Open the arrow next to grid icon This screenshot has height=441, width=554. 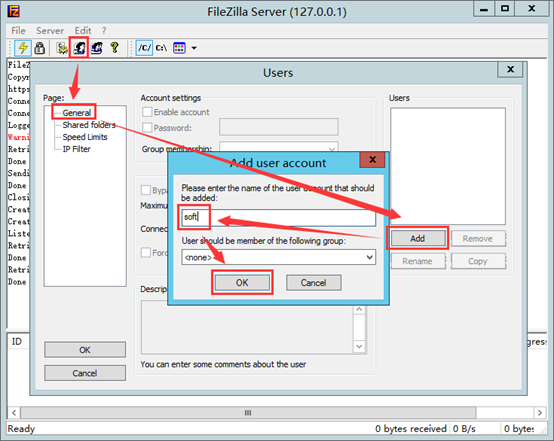194,48
